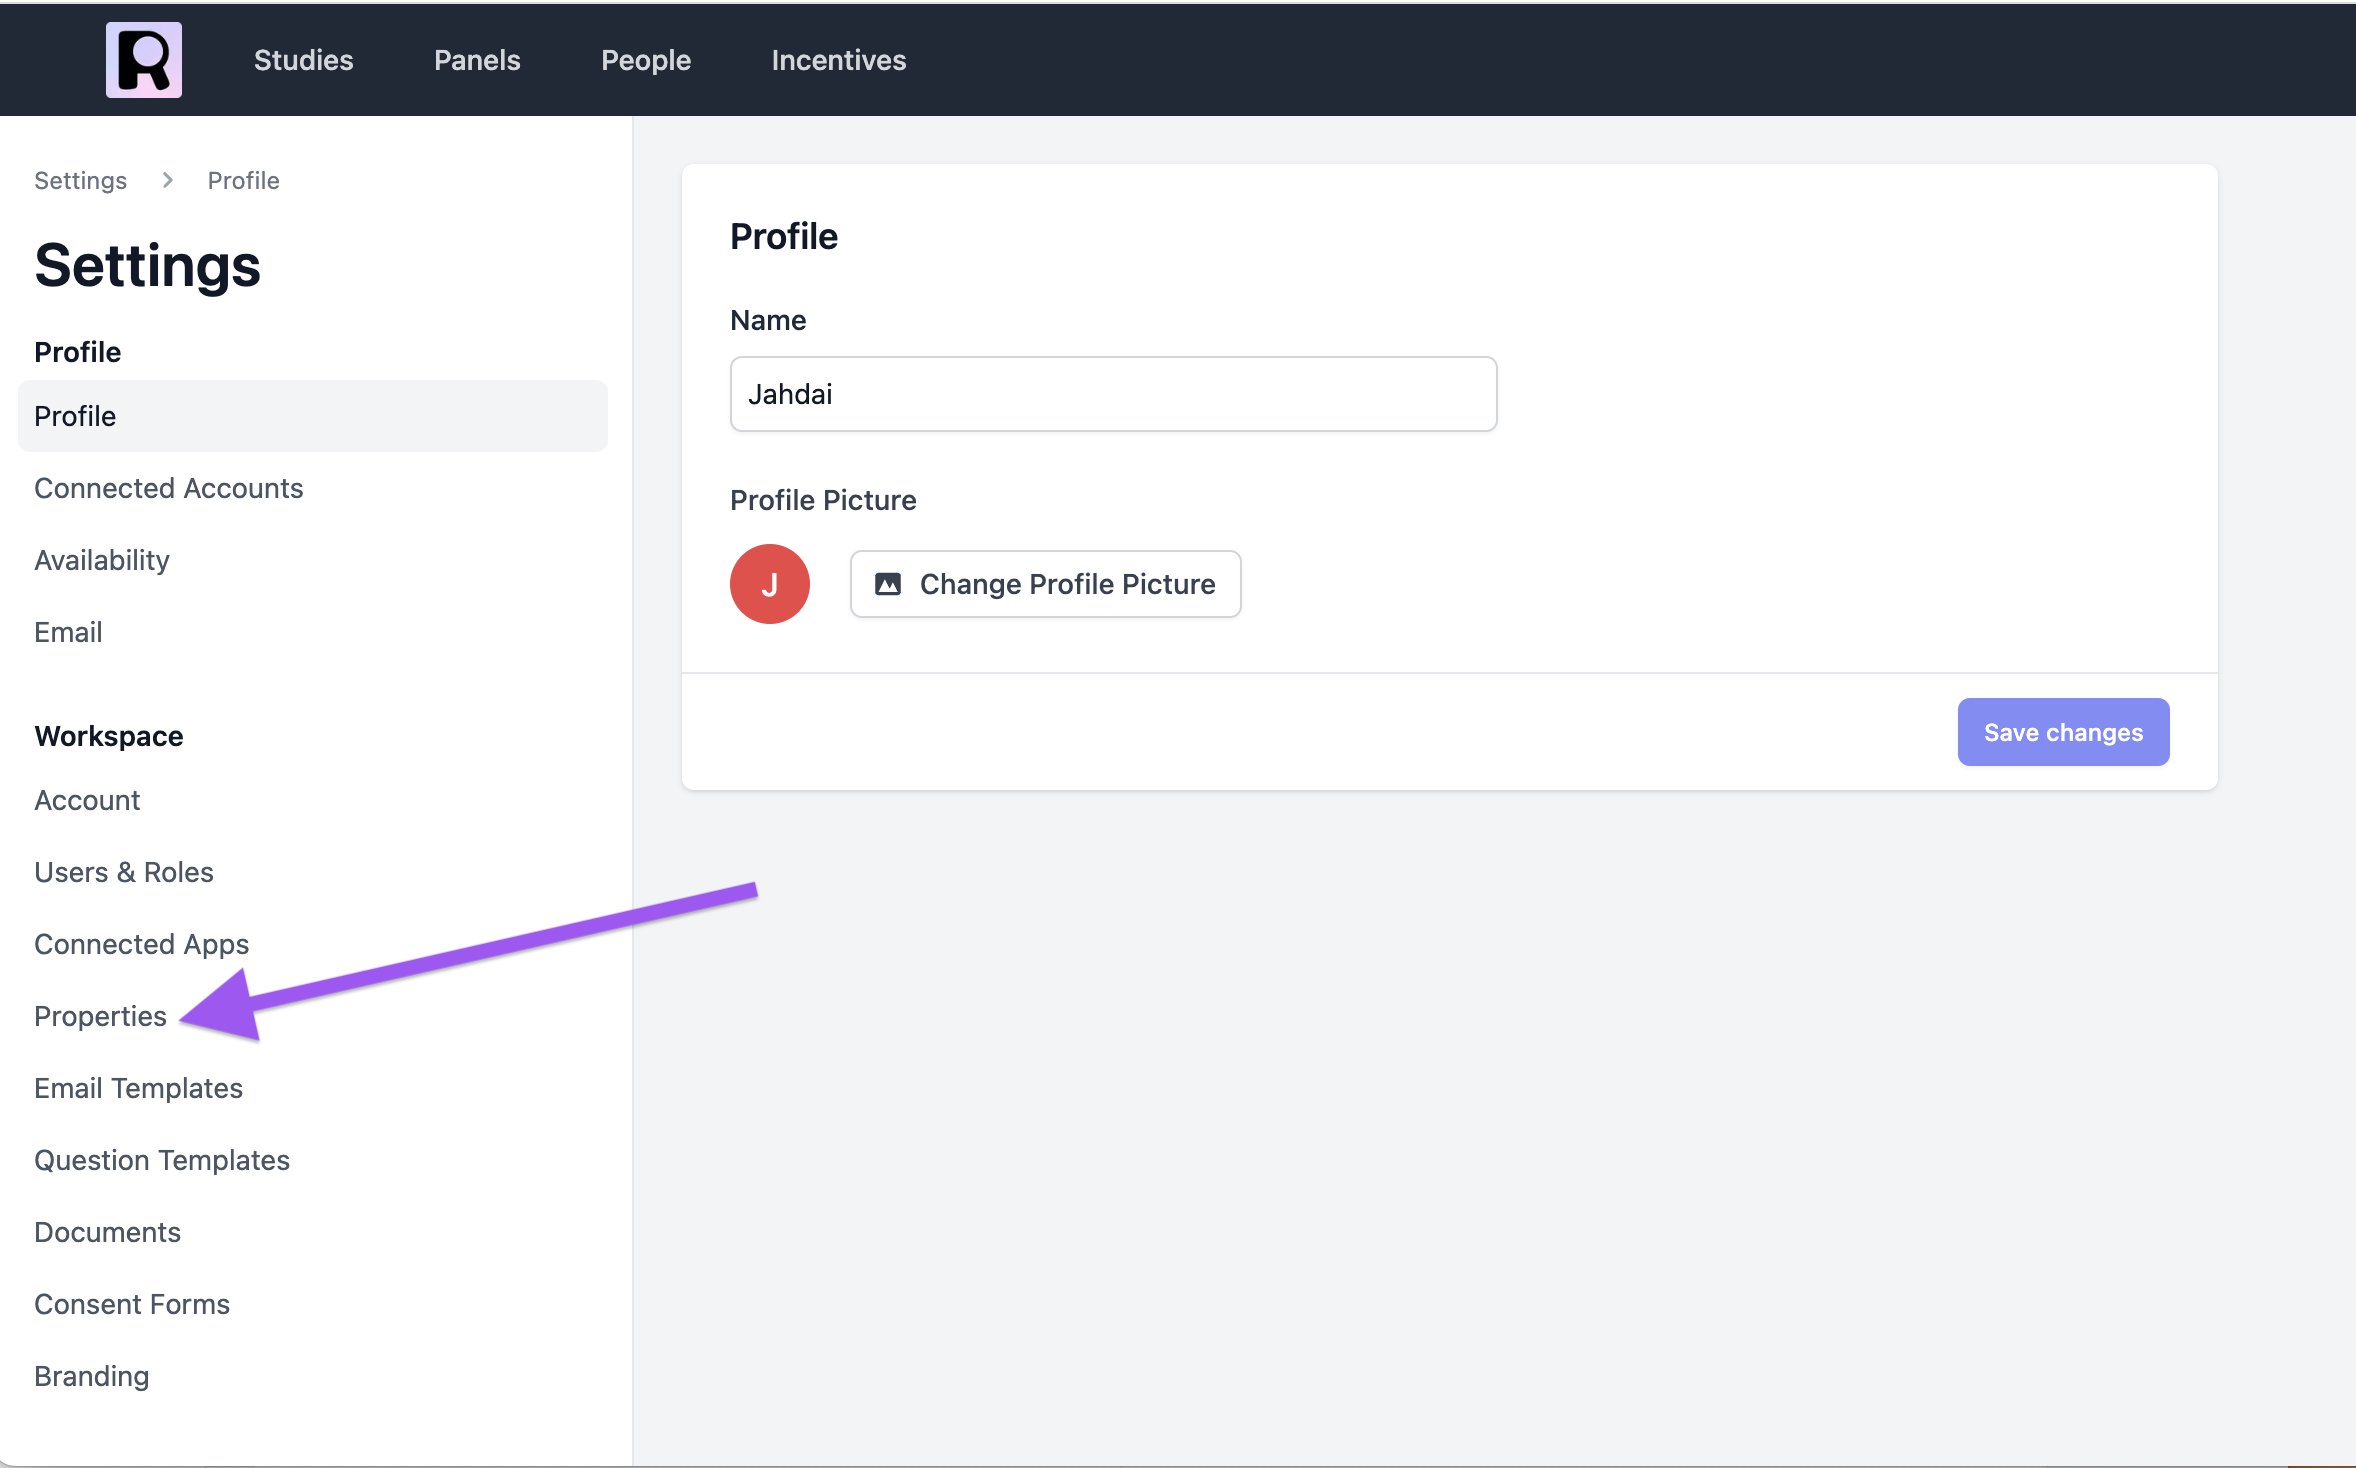
Task: Open Question Templates settings
Action: coord(162,1160)
